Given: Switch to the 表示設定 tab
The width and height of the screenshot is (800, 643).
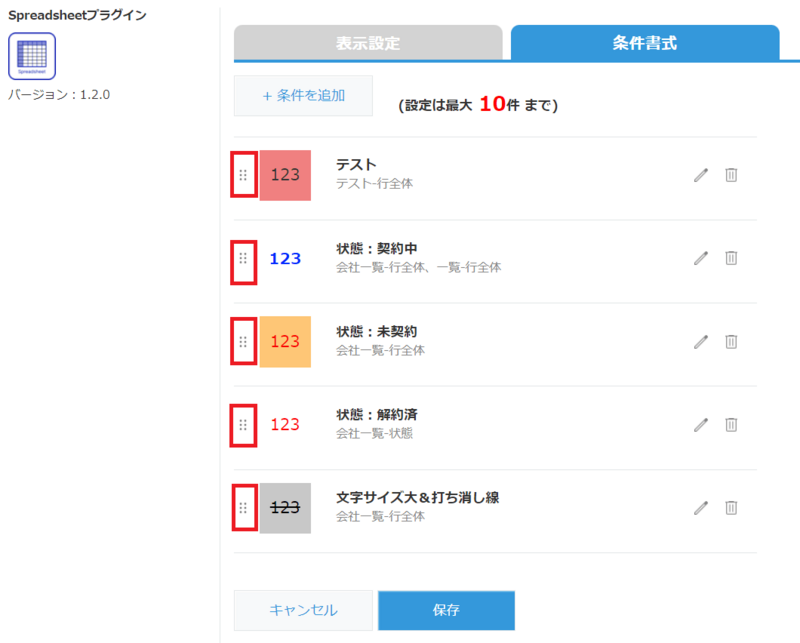Looking at the screenshot, I should coord(368,43).
